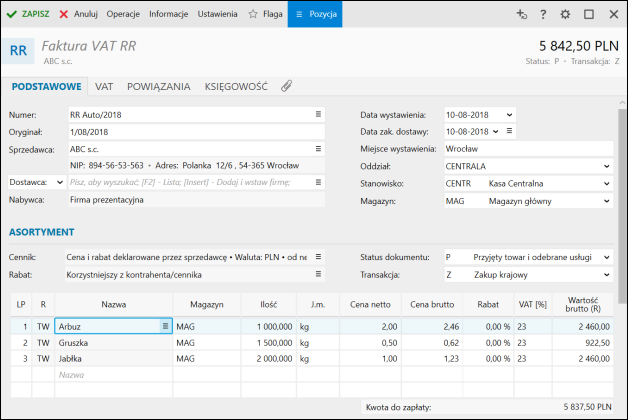Switch to the KSIĘGOWOŚĆ tab

coord(235,87)
